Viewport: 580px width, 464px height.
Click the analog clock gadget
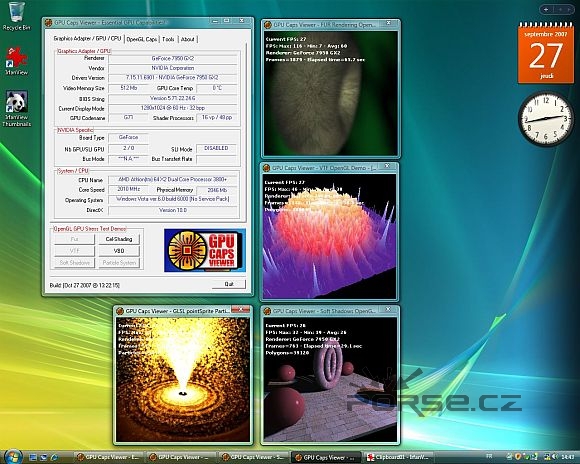(x=546, y=119)
